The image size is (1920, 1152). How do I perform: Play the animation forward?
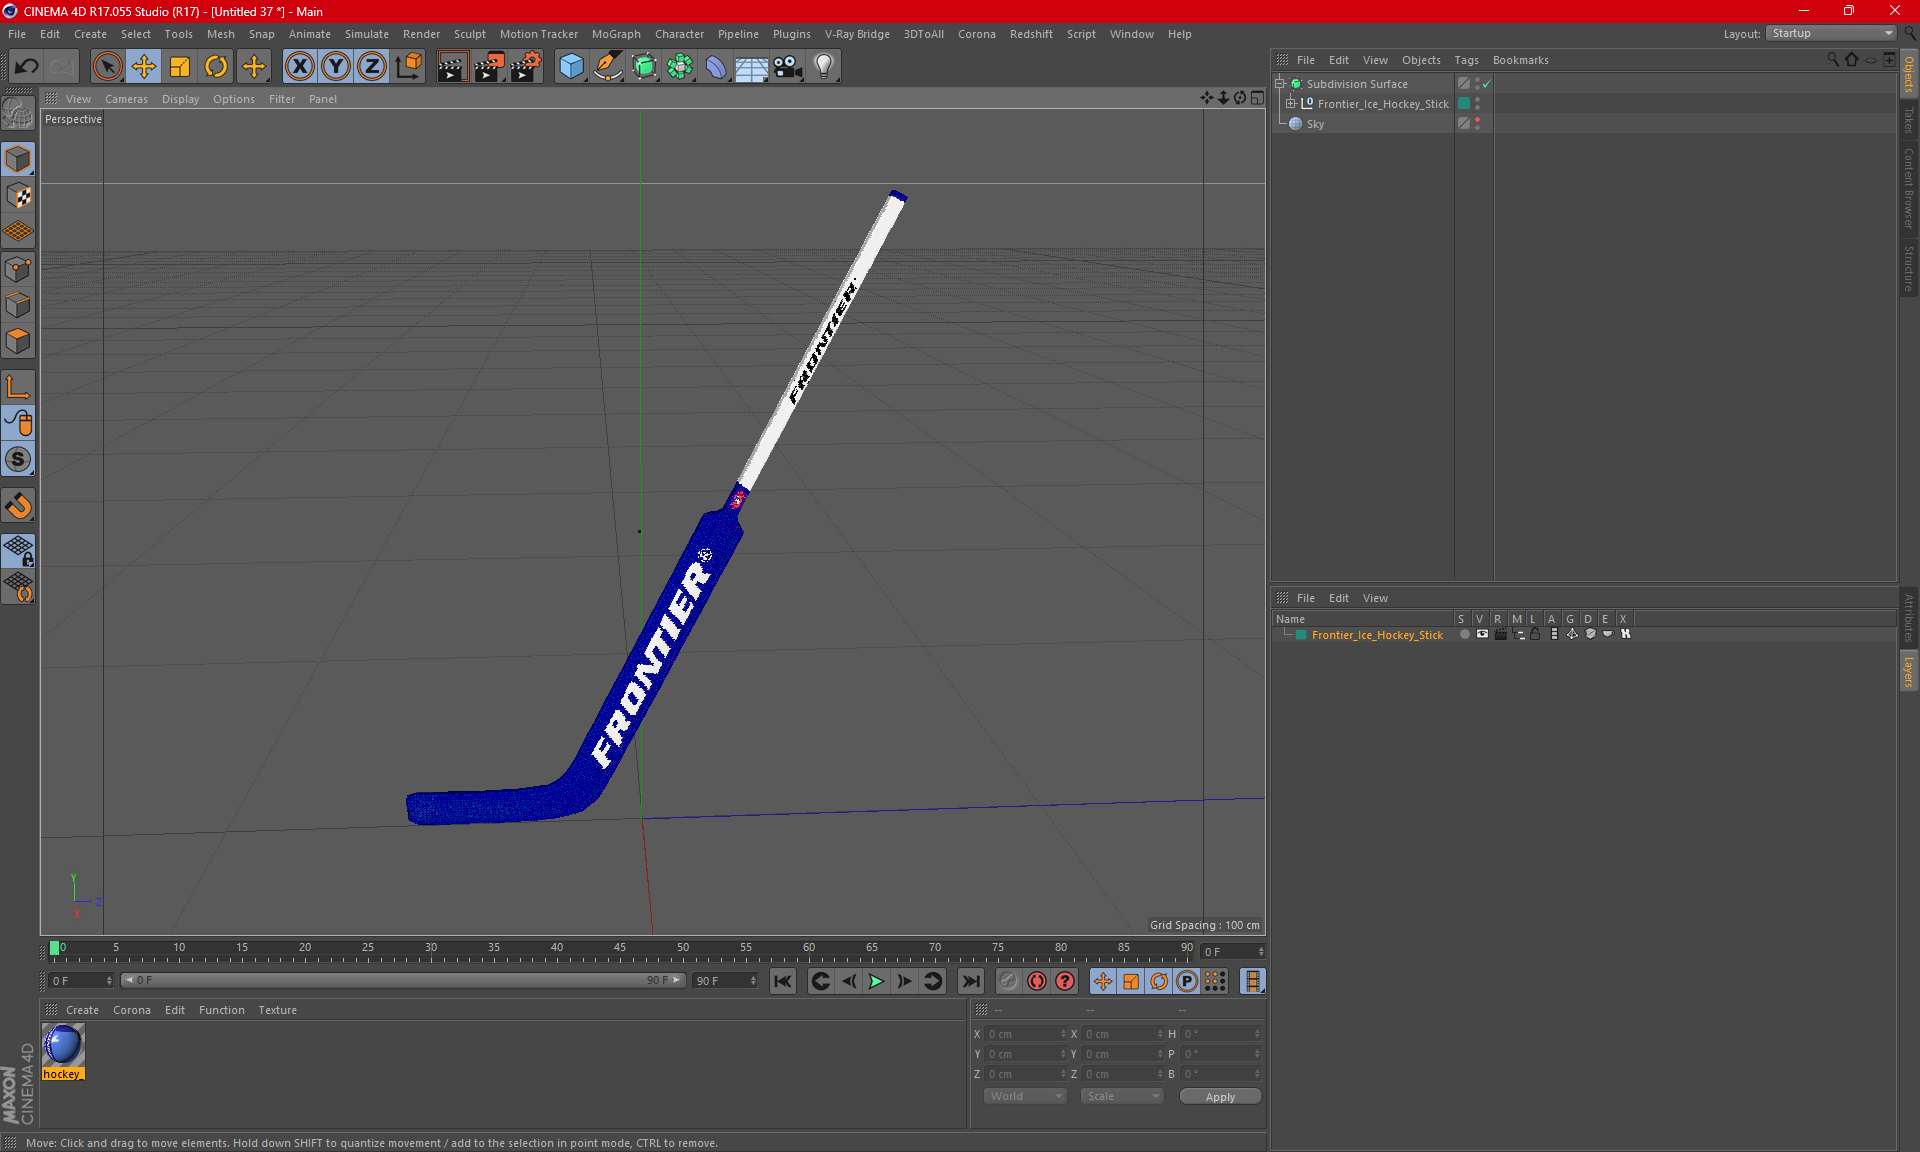(x=876, y=981)
